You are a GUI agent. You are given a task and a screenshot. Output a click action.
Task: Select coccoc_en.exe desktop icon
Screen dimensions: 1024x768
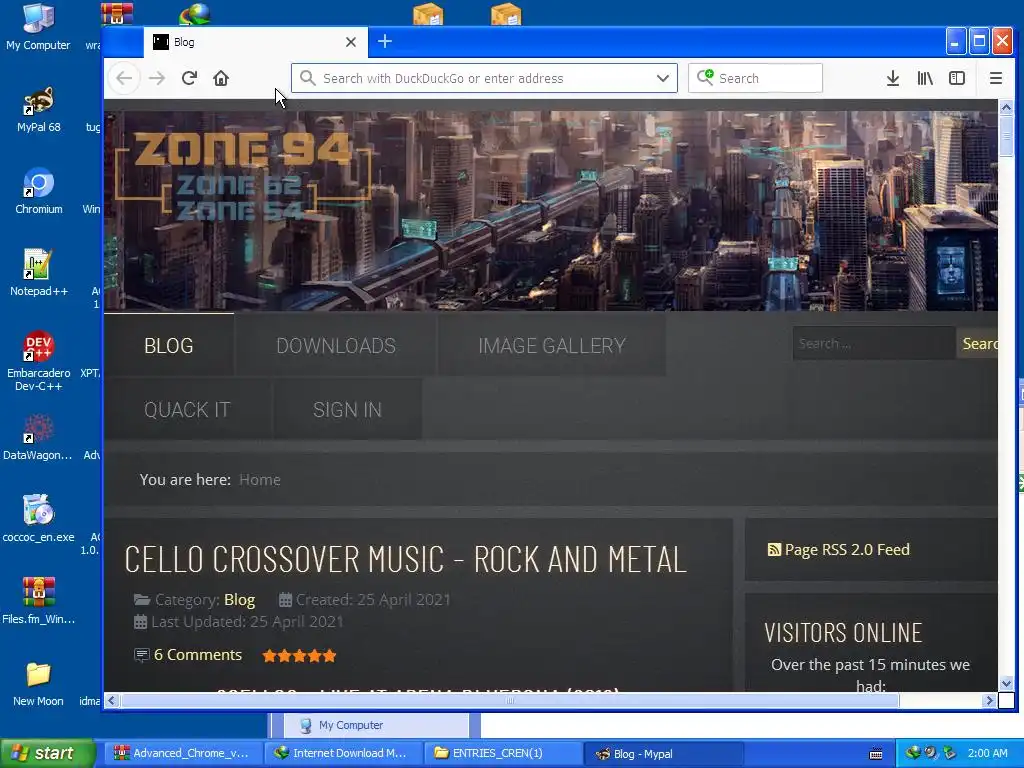click(x=39, y=519)
